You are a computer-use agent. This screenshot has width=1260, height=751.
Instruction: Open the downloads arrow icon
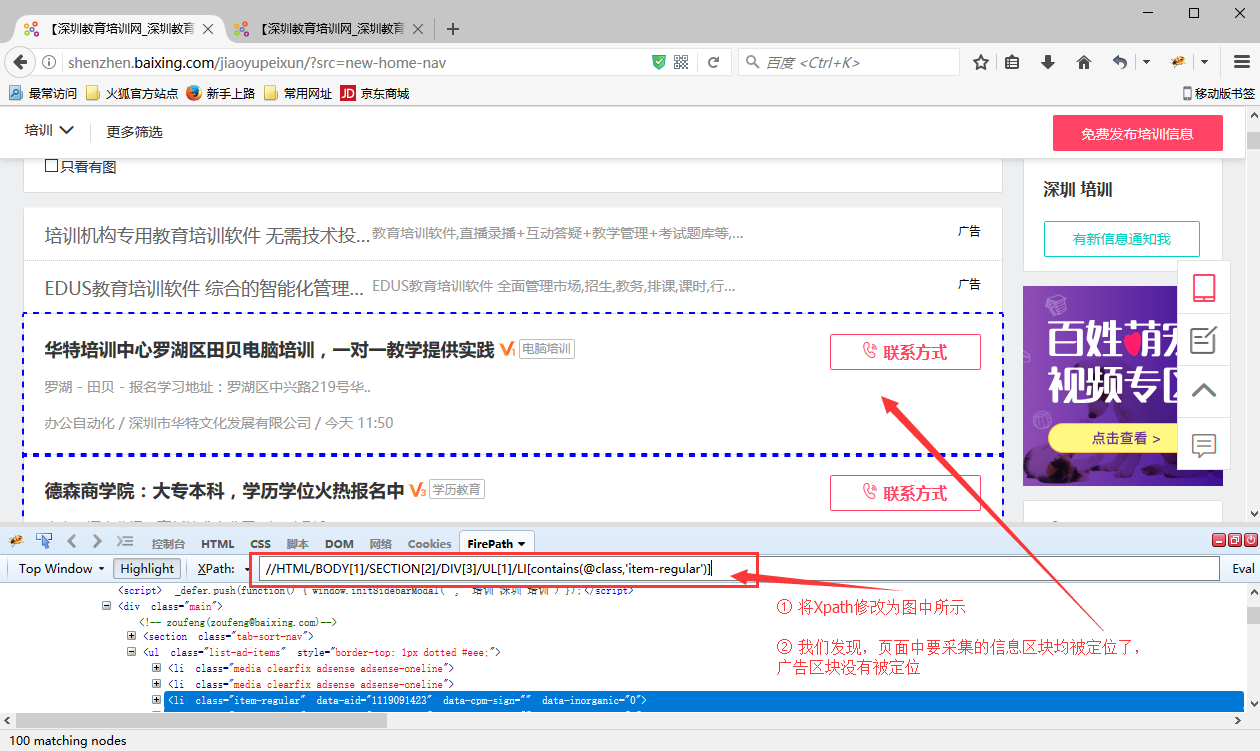(1048, 62)
